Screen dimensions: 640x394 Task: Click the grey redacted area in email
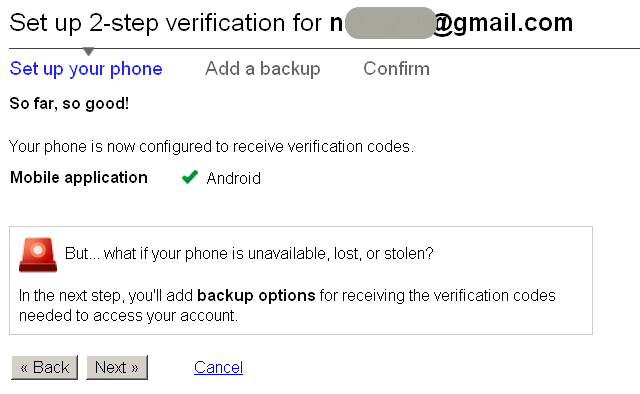tap(390, 23)
